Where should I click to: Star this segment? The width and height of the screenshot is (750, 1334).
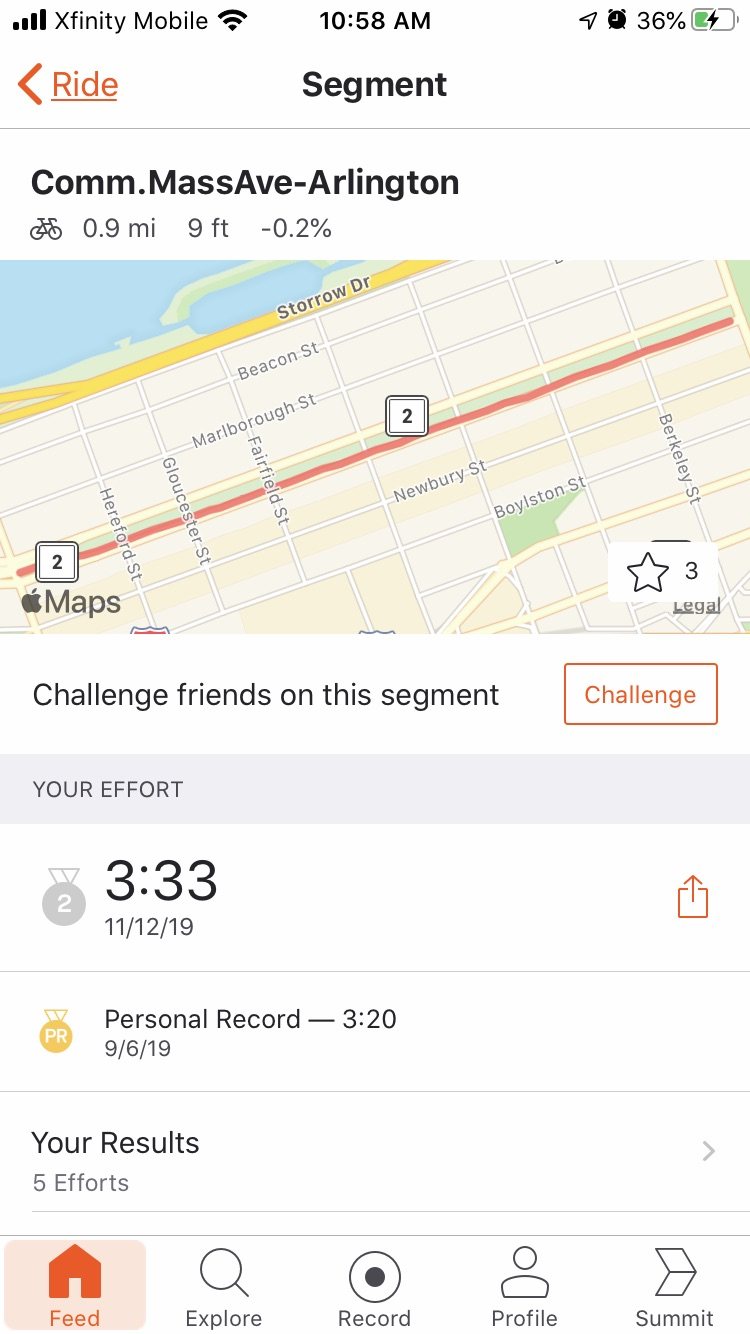click(648, 572)
